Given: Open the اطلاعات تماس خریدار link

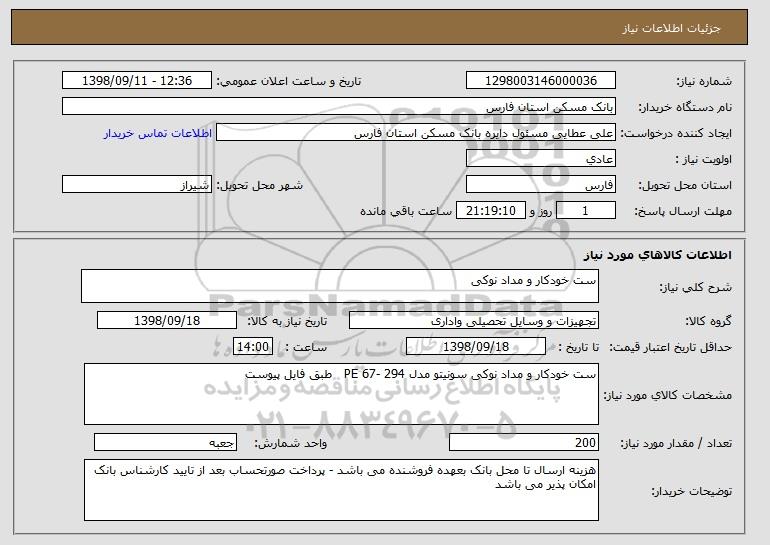Looking at the screenshot, I should pyautogui.click(x=158, y=133).
